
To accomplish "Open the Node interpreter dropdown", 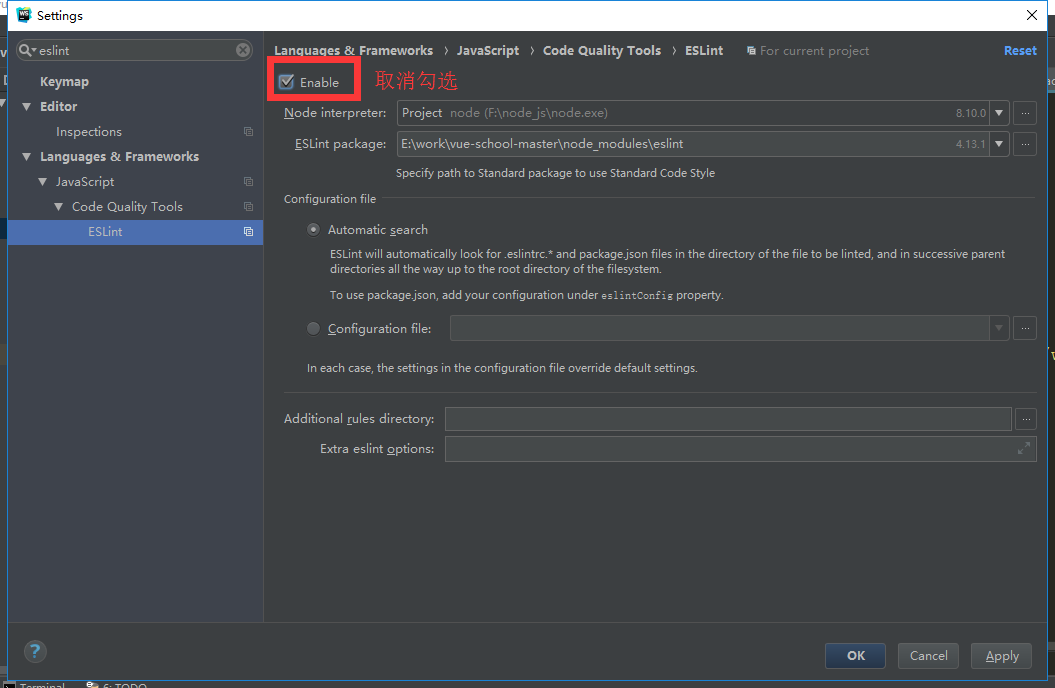I will (x=999, y=113).
